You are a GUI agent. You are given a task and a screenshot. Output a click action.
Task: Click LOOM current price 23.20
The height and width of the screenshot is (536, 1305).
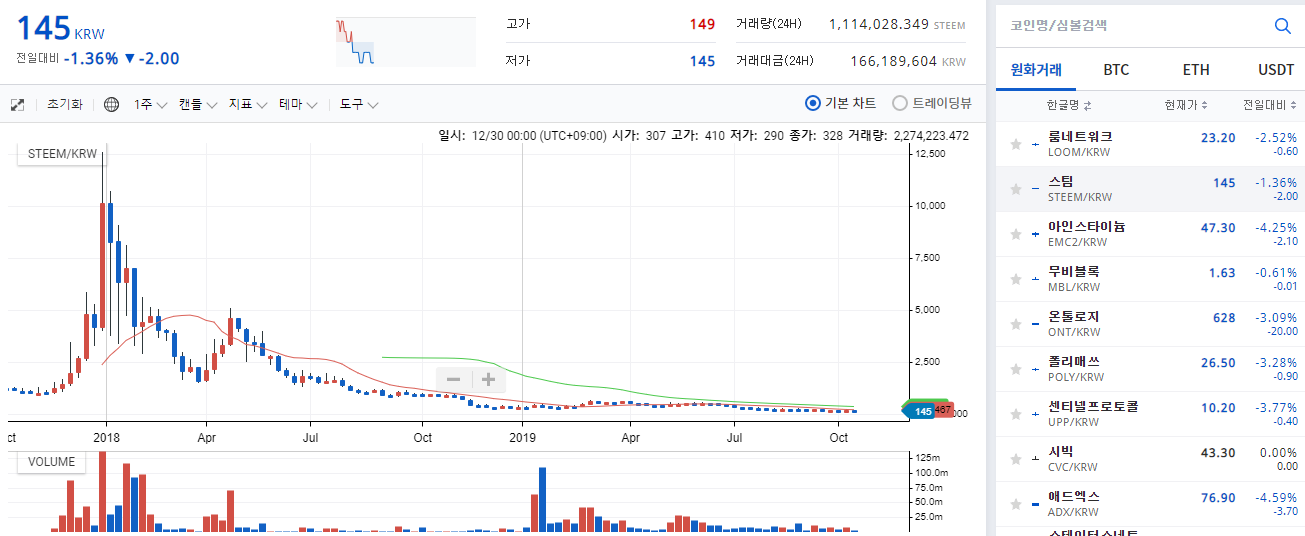tap(1218, 138)
